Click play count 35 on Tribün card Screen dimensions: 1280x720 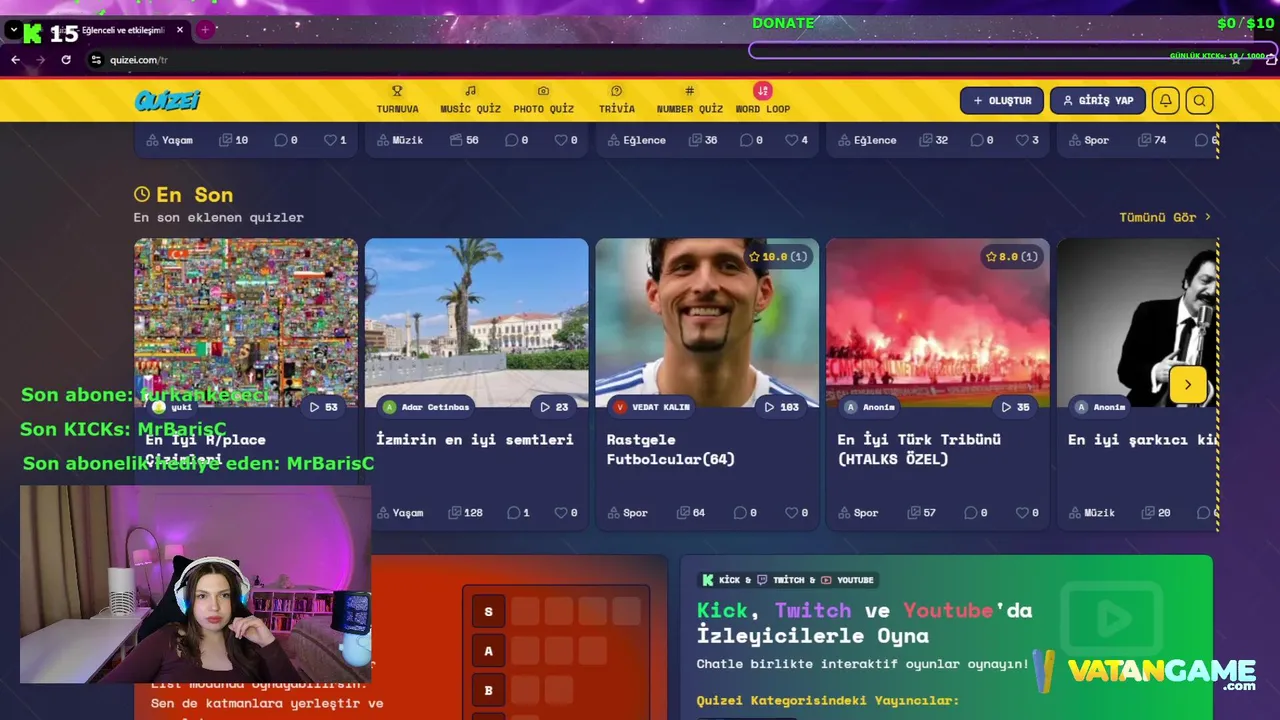[x=1015, y=407]
